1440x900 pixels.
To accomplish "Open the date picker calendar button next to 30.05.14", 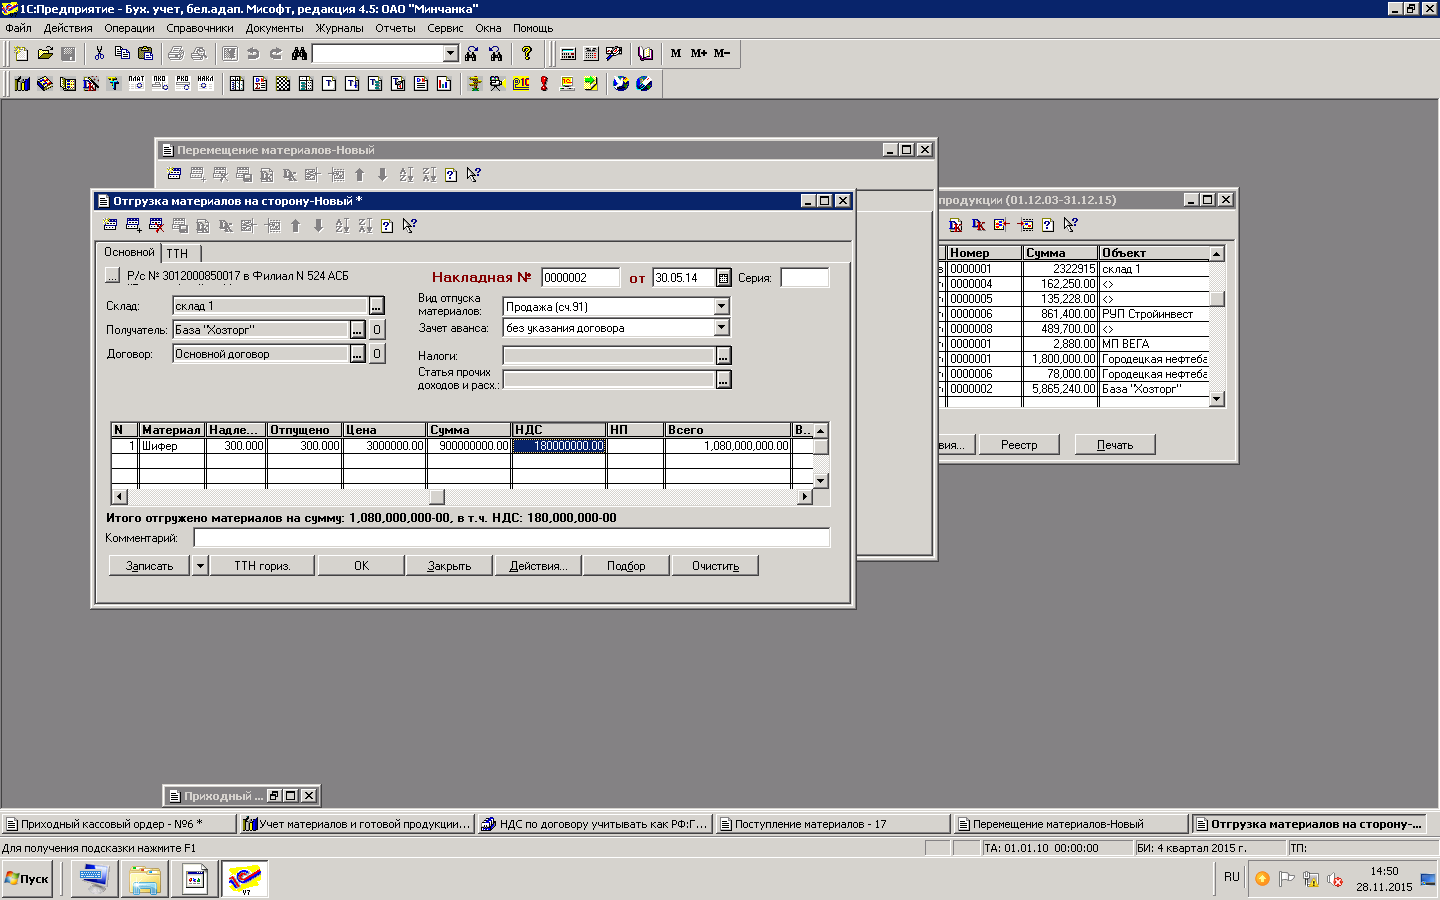I will tap(724, 278).
